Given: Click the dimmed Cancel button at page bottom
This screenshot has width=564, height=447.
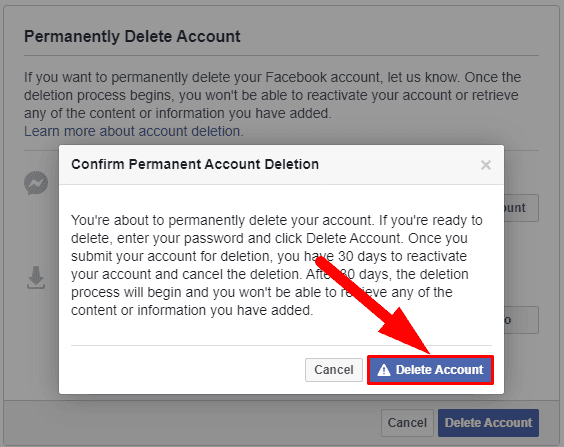Looking at the screenshot, I should click(x=407, y=423).
